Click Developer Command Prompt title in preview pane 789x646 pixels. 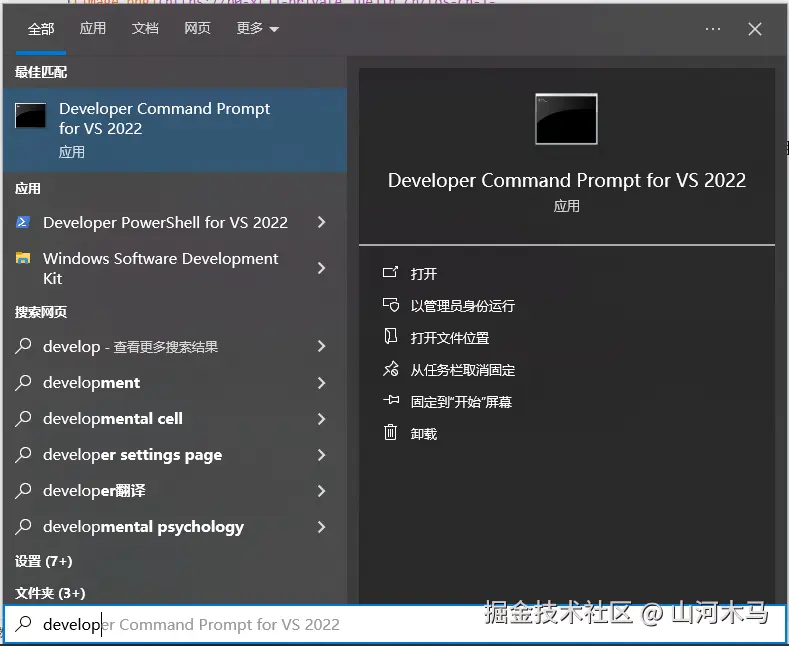[x=567, y=180]
